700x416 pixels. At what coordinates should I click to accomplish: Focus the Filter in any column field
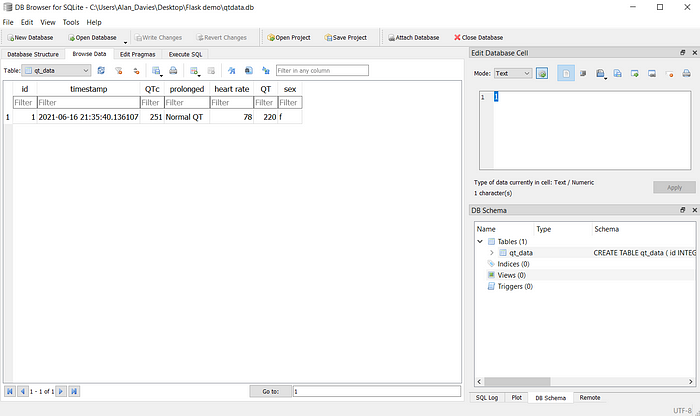(x=322, y=71)
